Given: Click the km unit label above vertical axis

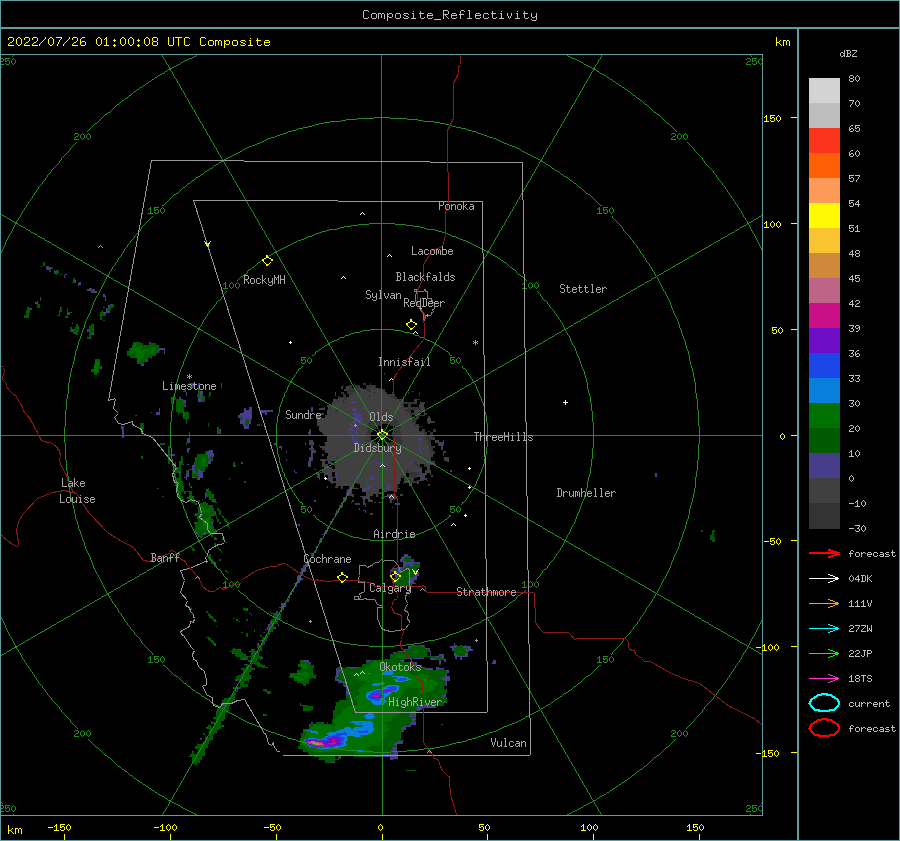Looking at the screenshot, I should click(x=782, y=42).
